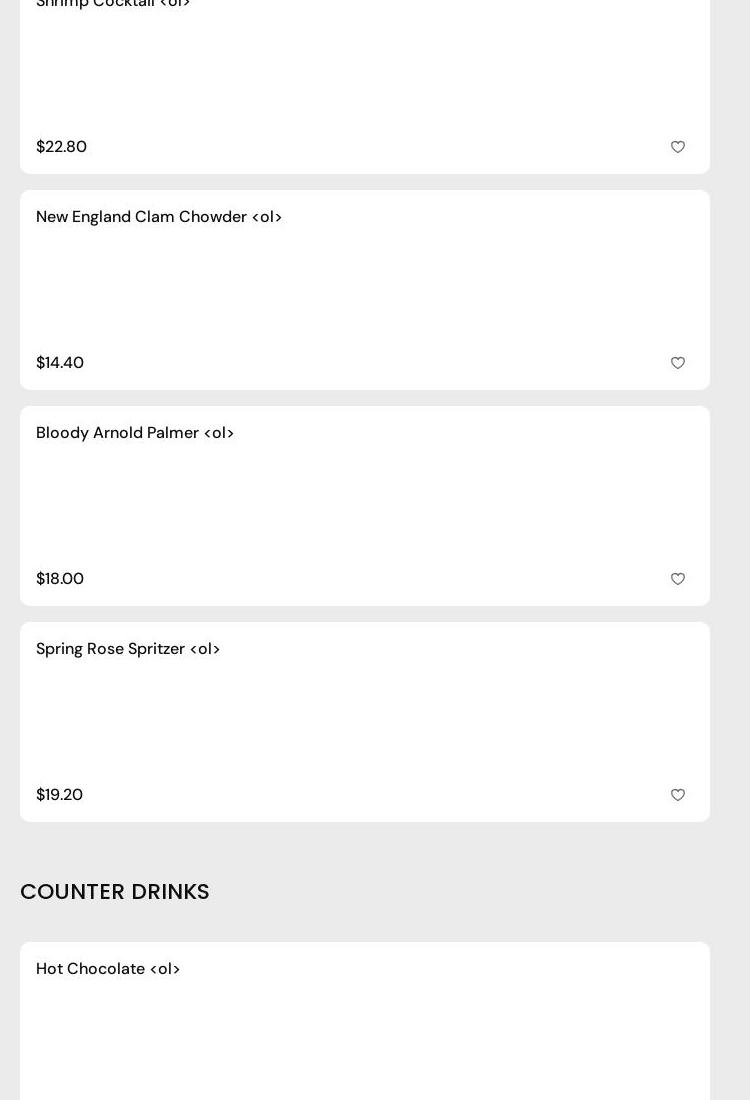750x1100 pixels.
Task: Click the partially visible Shrimp Cocktail title
Action: tap(113, 4)
